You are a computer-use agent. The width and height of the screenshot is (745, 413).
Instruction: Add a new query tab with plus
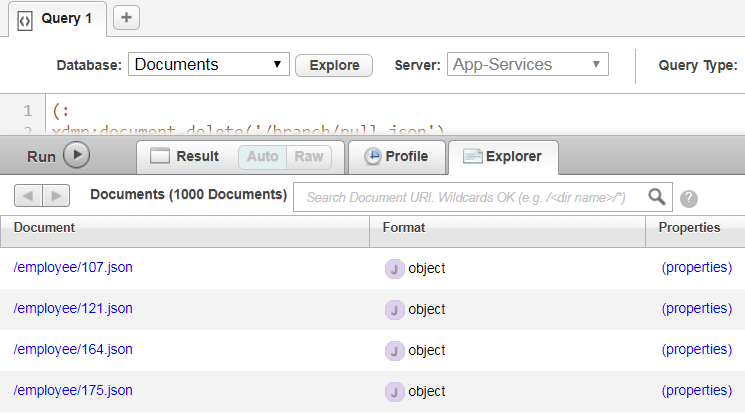[x=126, y=17]
